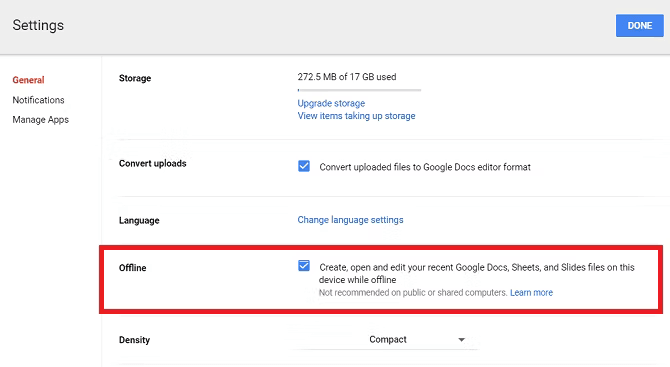Click the Storage section label
The image size is (670, 367).
point(135,78)
